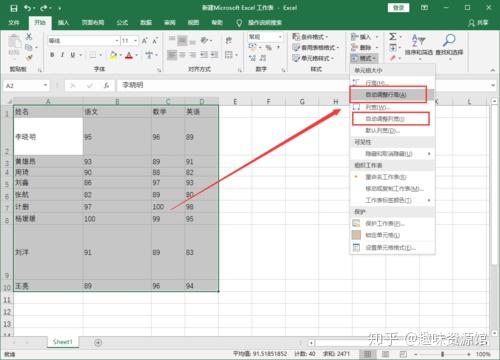Click the Sheet1 tab
500x360 pixels.
(x=62, y=342)
